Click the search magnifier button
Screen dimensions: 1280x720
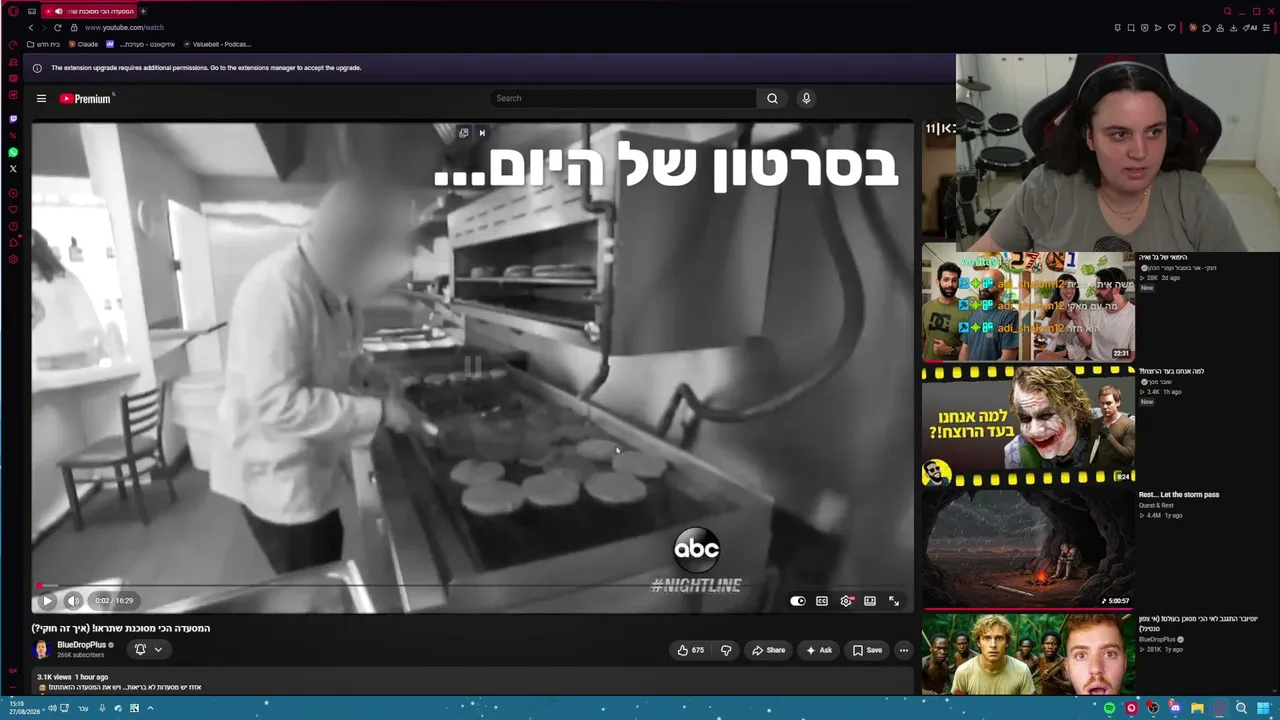[772, 98]
